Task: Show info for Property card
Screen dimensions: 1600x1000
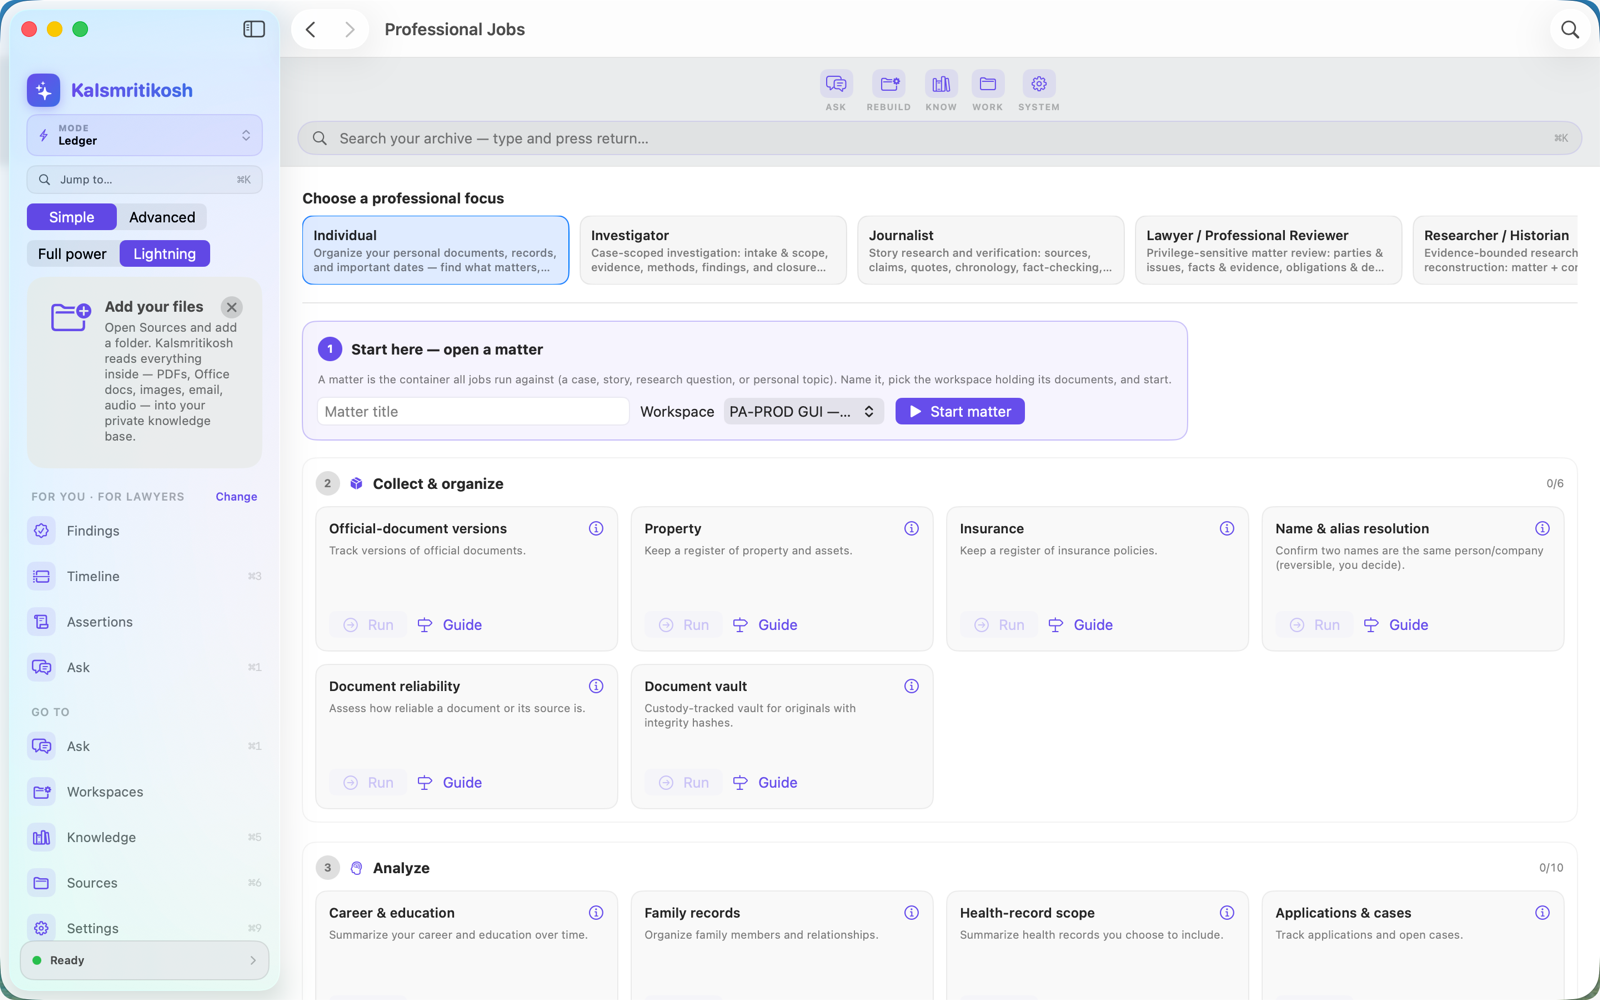Action: (911, 528)
